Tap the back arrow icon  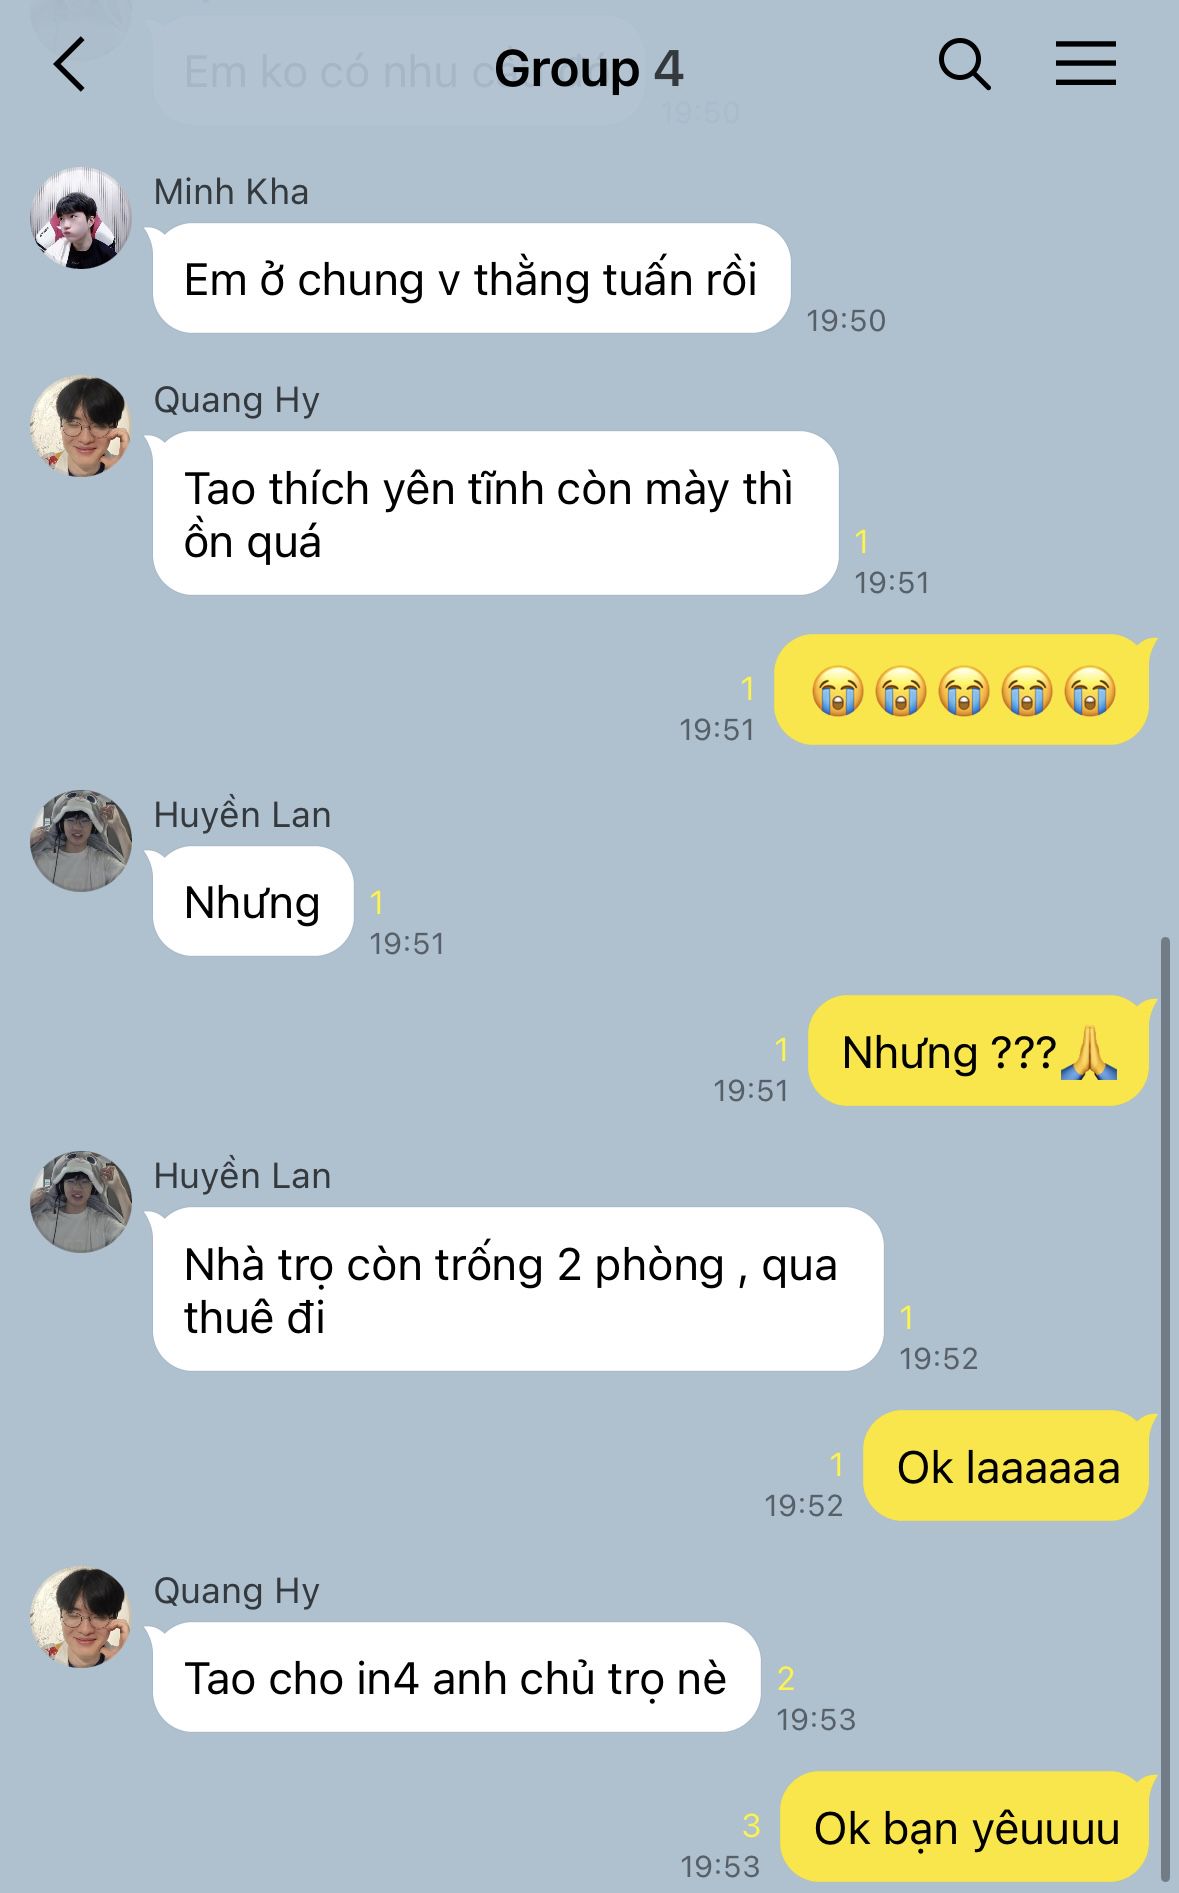pyautogui.click(x=69, y=66)
